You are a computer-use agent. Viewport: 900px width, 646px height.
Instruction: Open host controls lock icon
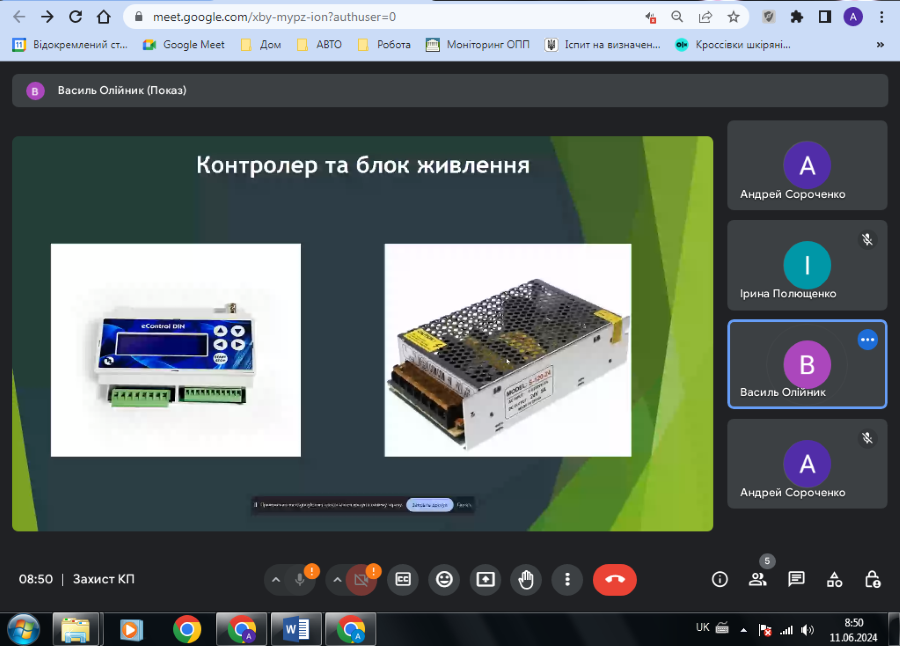(x=872, y=579)
